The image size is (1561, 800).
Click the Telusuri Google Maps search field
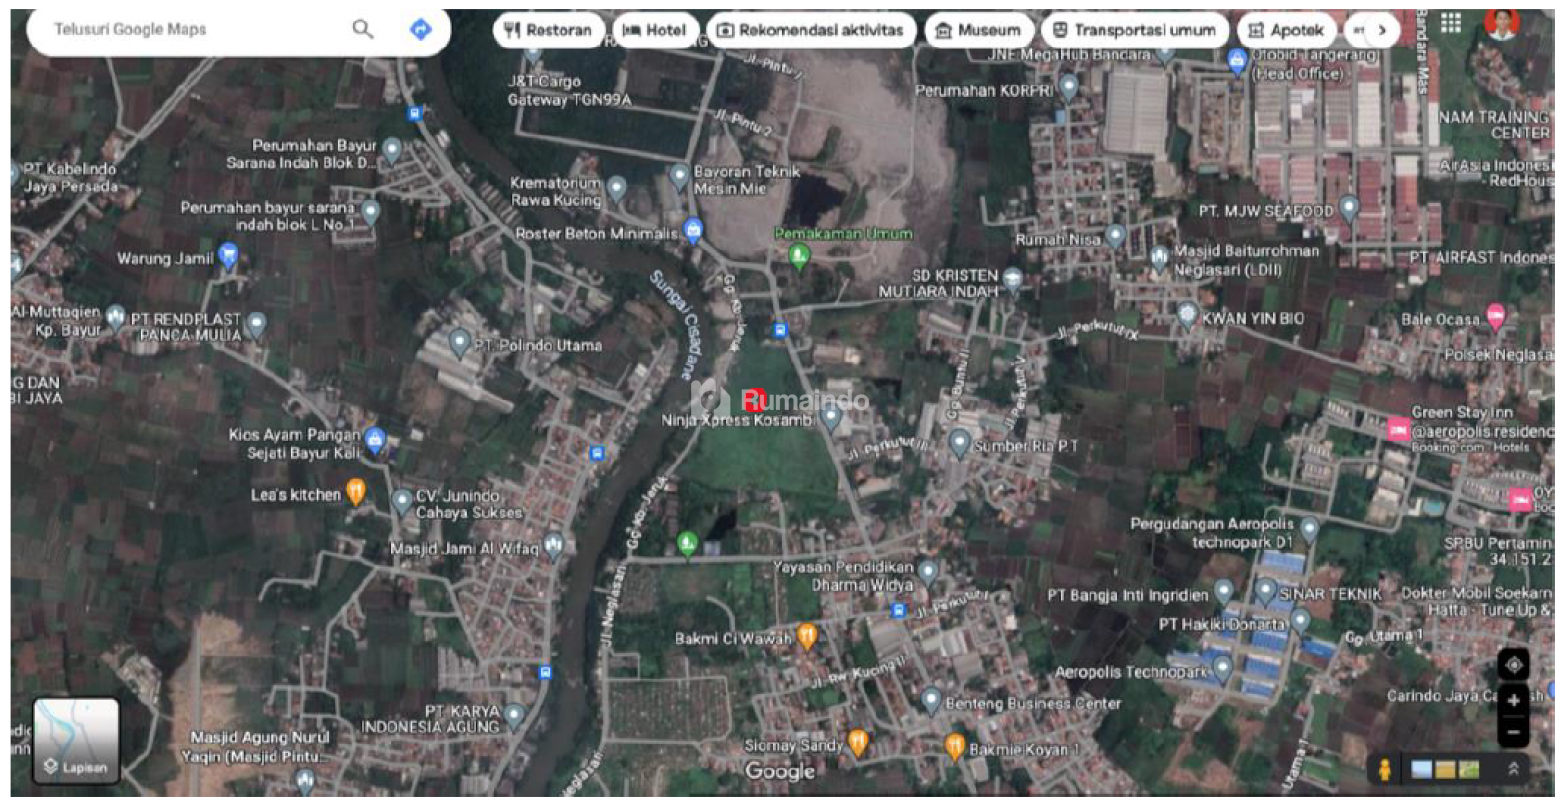[x=190, y=30]
